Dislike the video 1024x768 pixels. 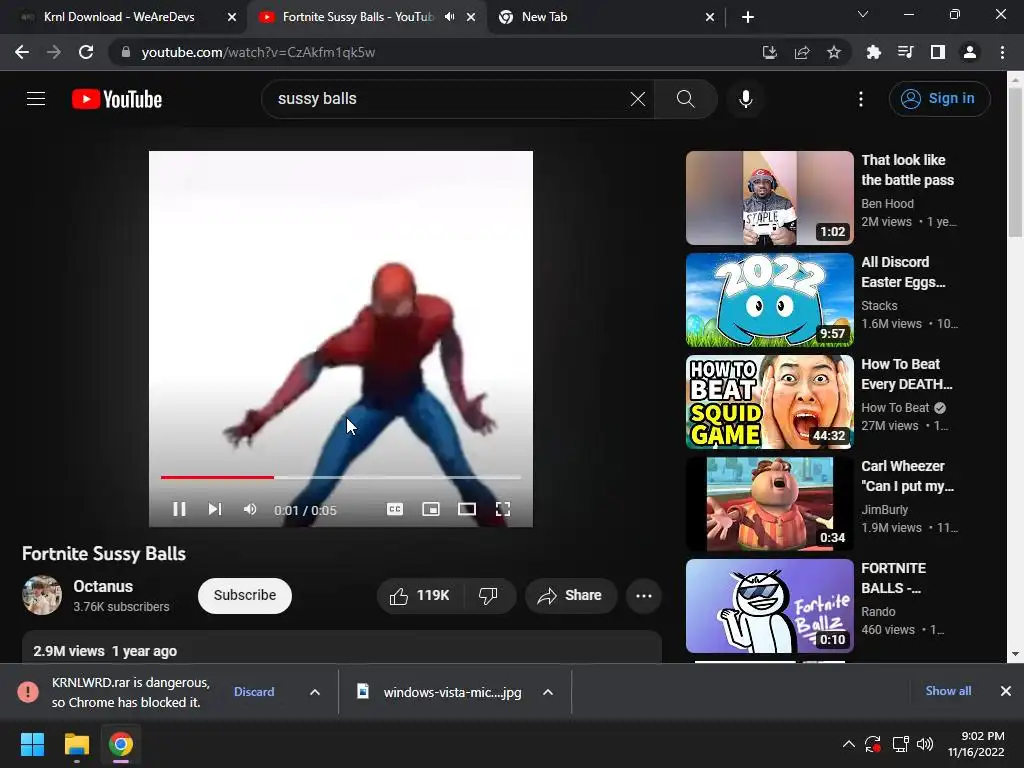click(x=488, y=596)
